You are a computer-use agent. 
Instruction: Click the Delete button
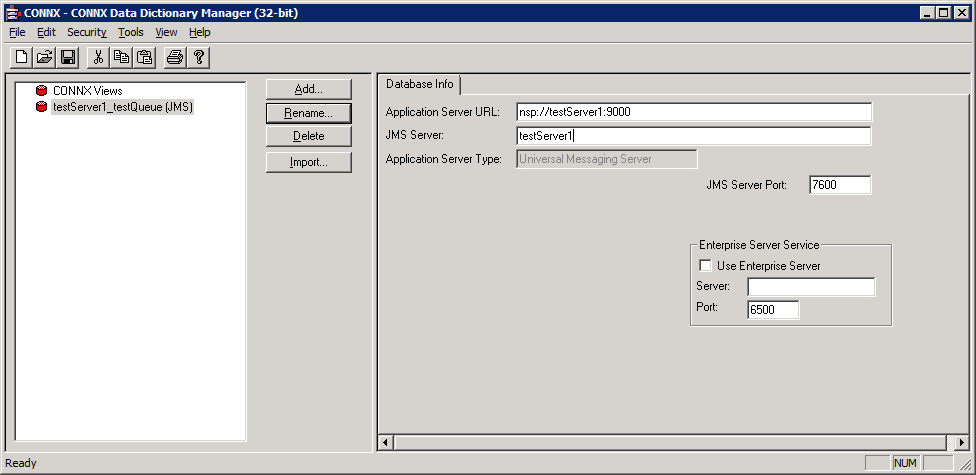tap(309, 136)
